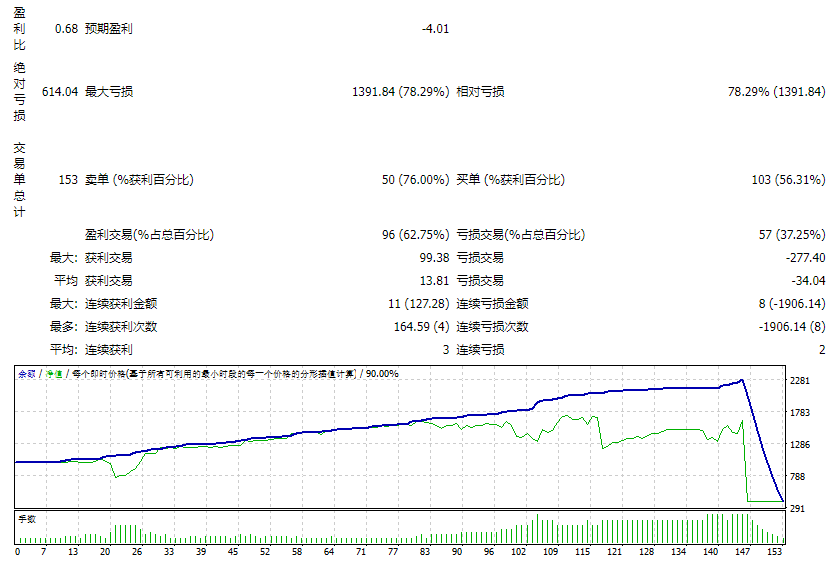Viewport: 836px width, 563px height.
Task: Click the 153 total trades number
Action: coord(68,180)
